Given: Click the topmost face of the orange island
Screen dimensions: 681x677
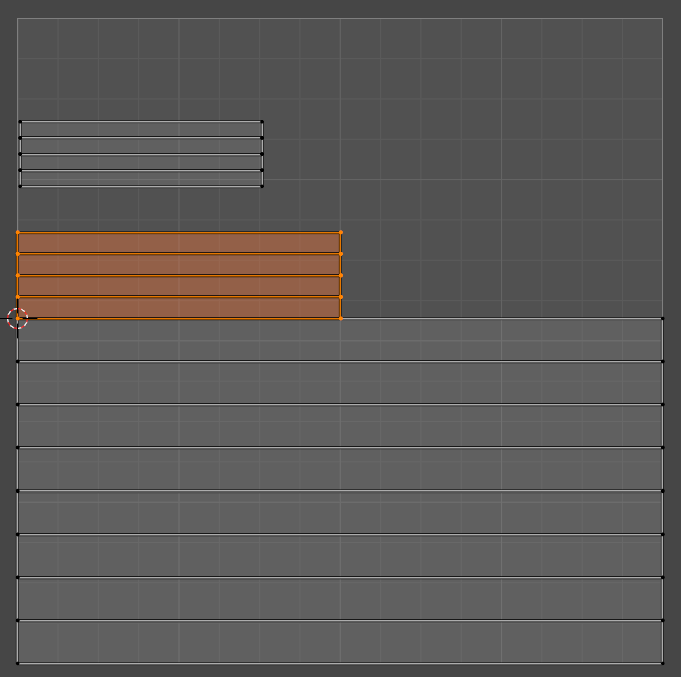Looking at the screenshot, I should [179, 243].
